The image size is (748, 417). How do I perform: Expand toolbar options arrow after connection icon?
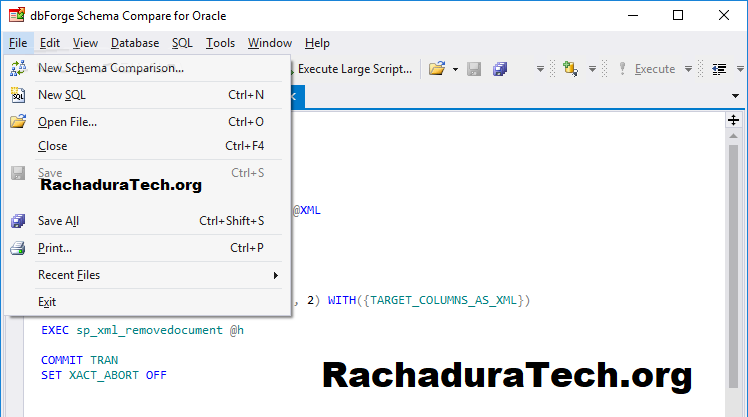coord(592,70)
